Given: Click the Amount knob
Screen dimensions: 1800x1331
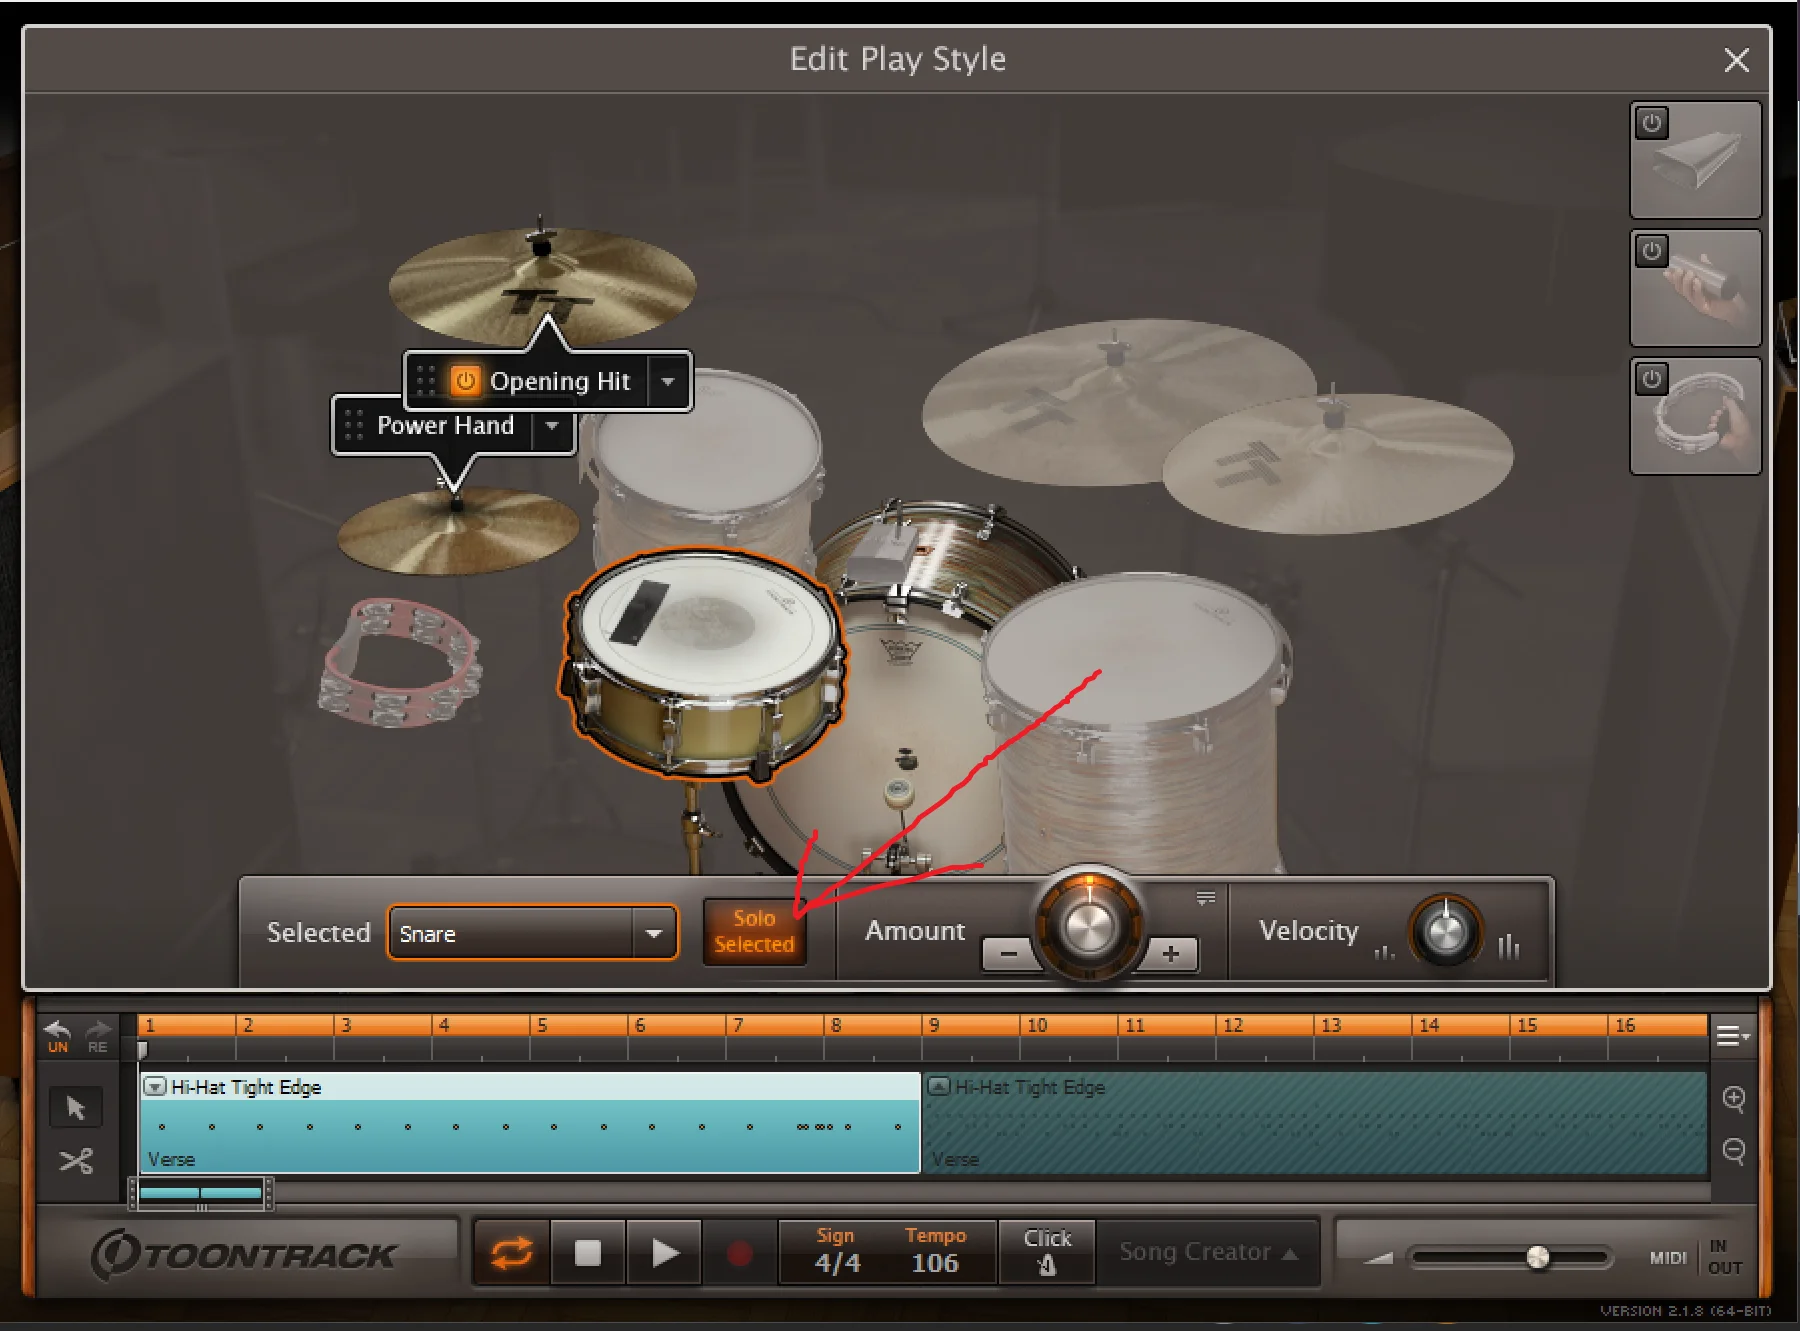Looking at the screenshot, I should coord(1089,926).
